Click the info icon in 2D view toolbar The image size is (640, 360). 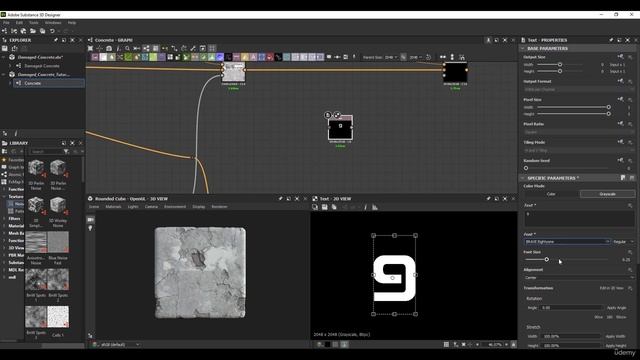coord(365,207)
